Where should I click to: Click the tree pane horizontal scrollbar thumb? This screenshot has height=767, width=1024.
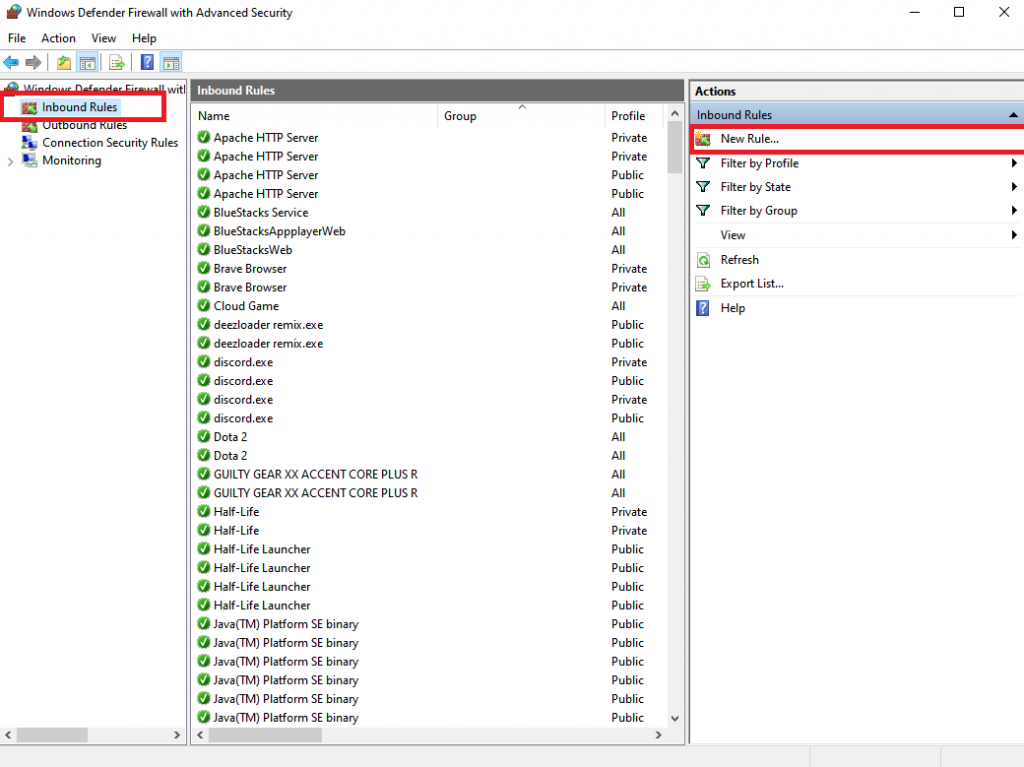52,735
